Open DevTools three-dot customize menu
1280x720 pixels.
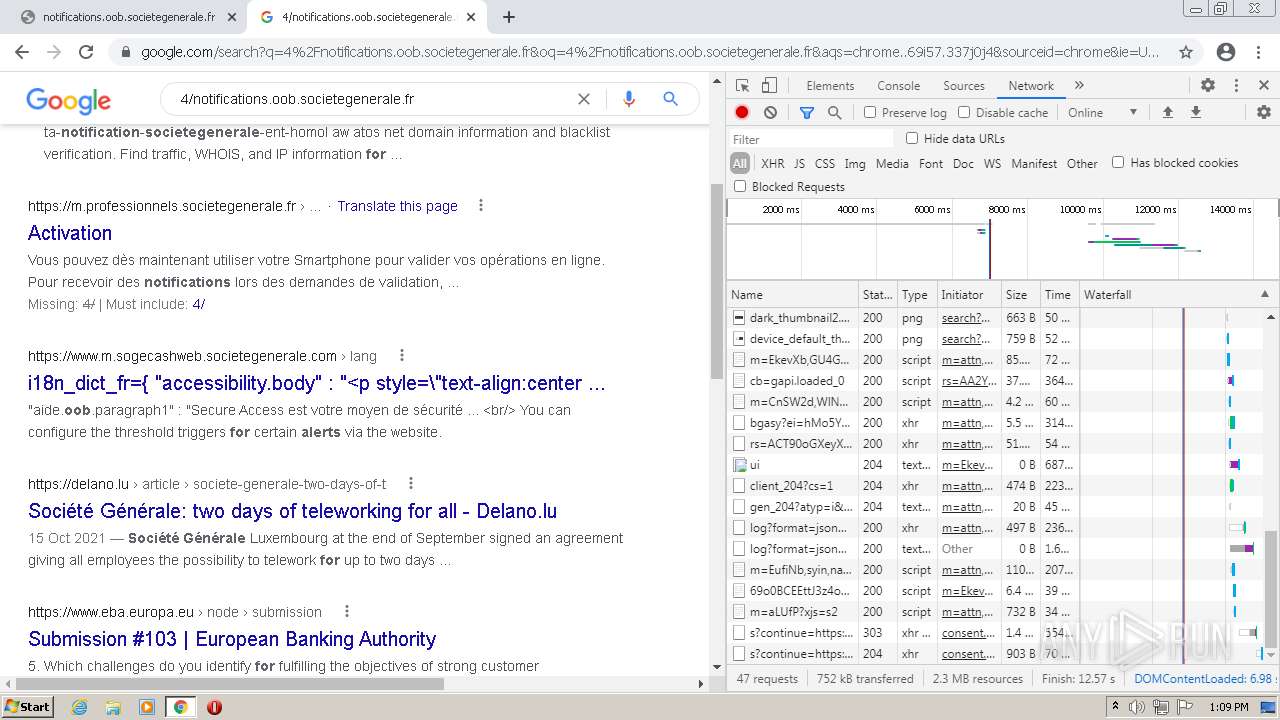1236,86
